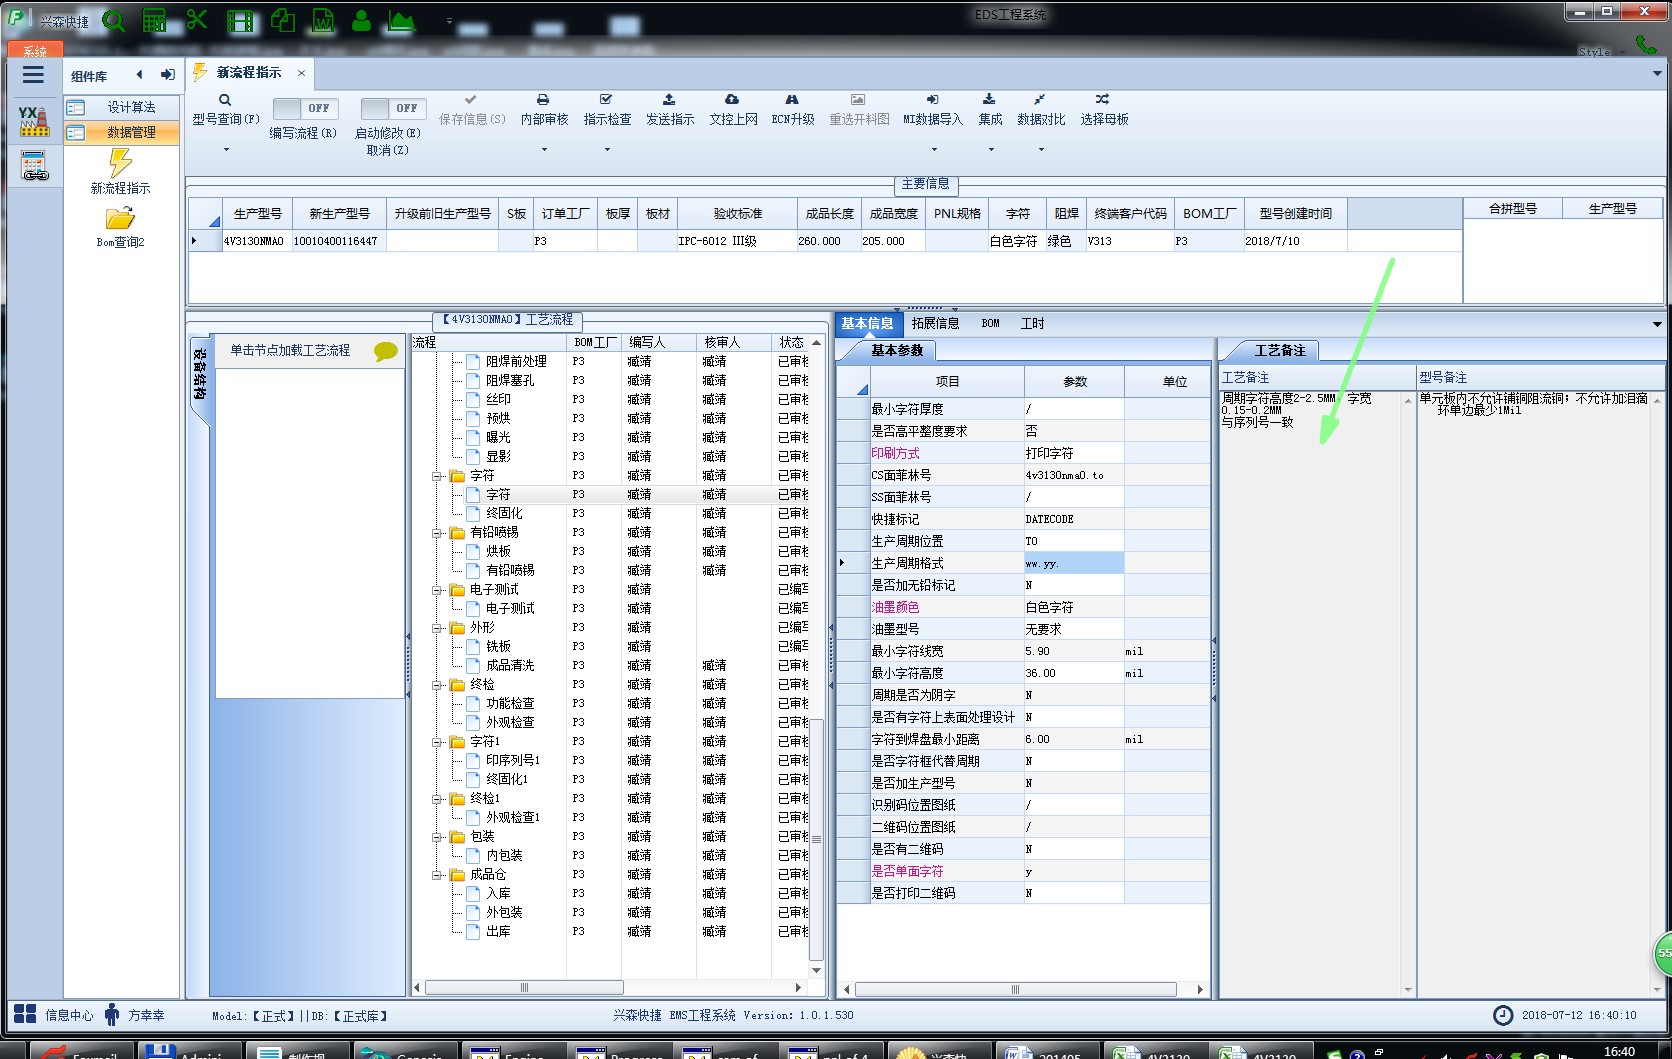Select 设计算法 in component library
Viewport: 1672px width, 1059px height.
[x=122, y=107]
